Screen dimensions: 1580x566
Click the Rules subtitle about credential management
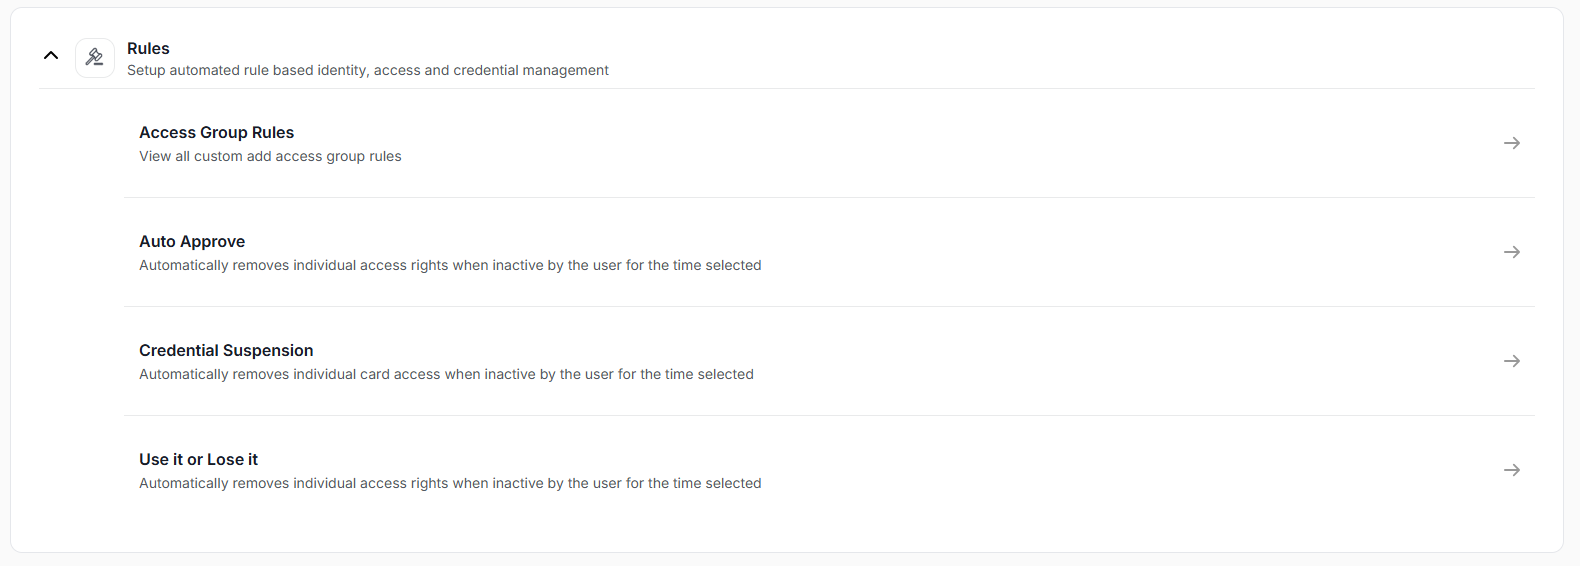[x=367, y=70]
